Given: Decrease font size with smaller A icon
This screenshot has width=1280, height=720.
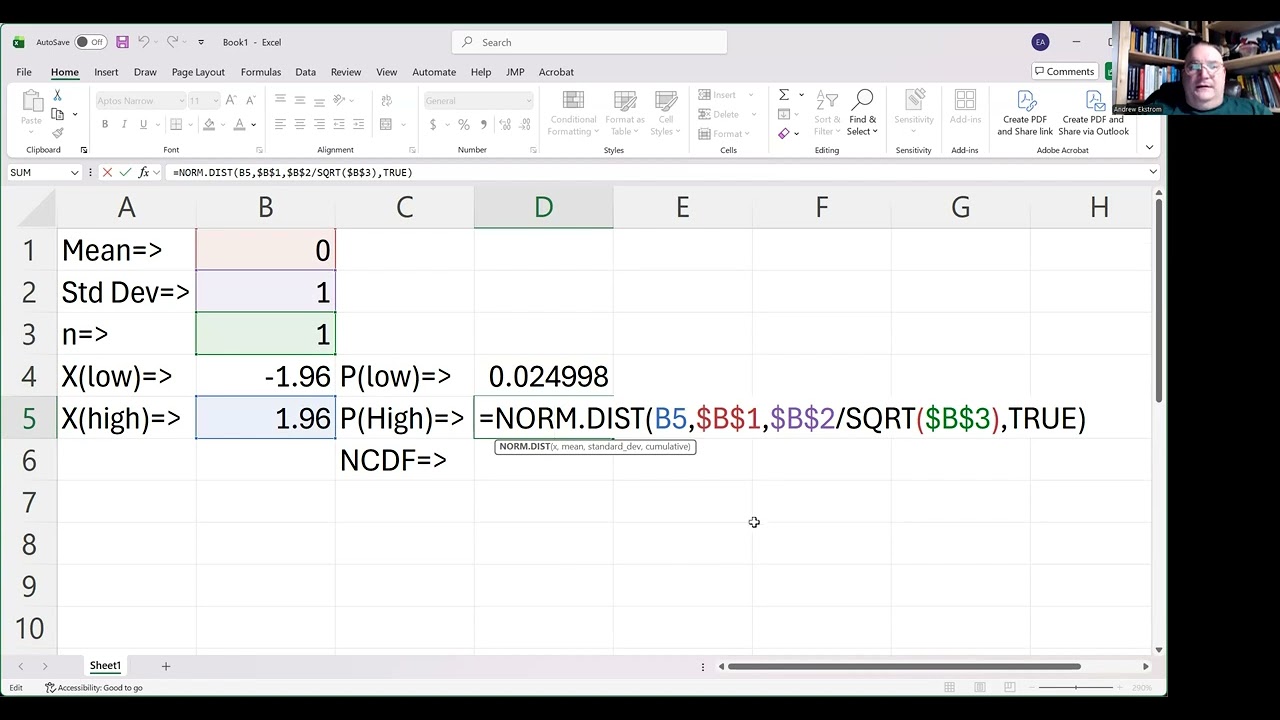Looking at the screenshot, I should (249, 100).
